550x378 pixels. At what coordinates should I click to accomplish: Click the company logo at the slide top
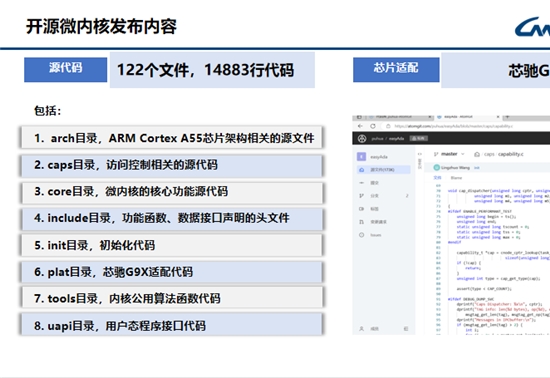(532, 27)
